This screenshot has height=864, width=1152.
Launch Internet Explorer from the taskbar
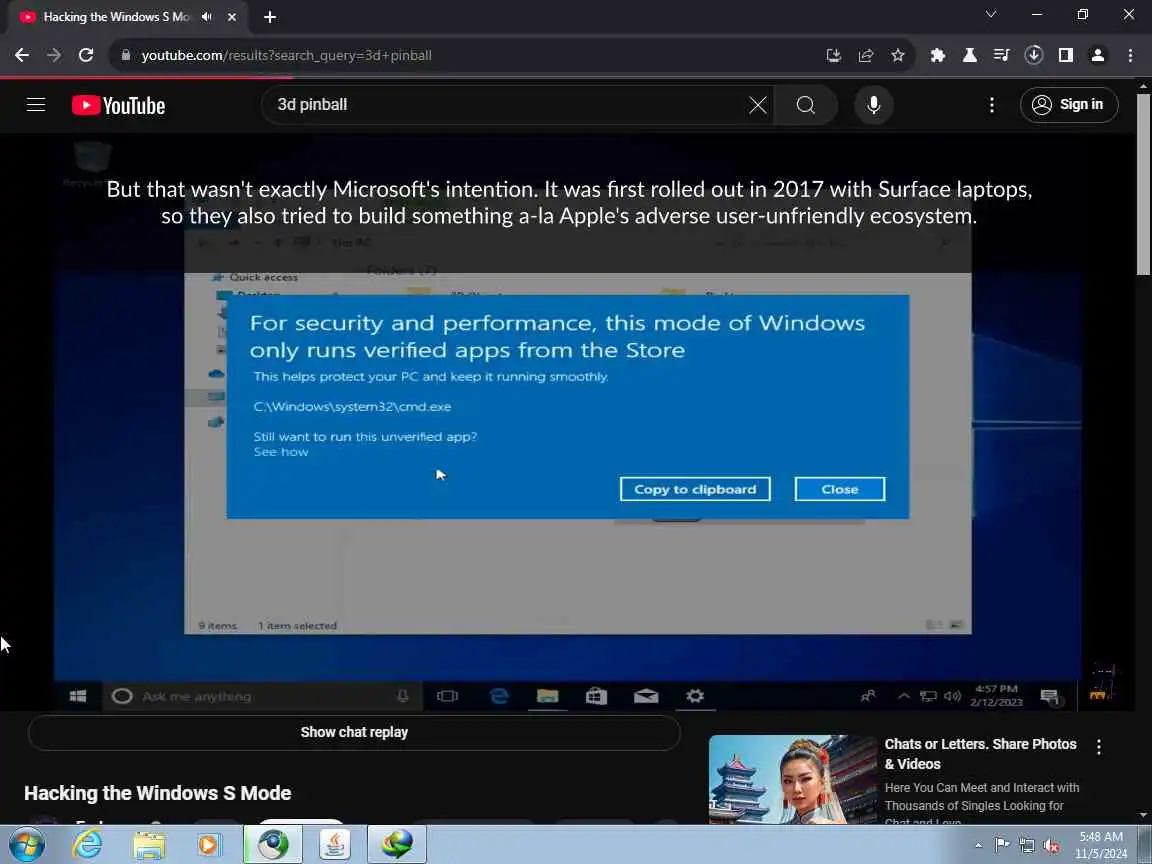87,845
